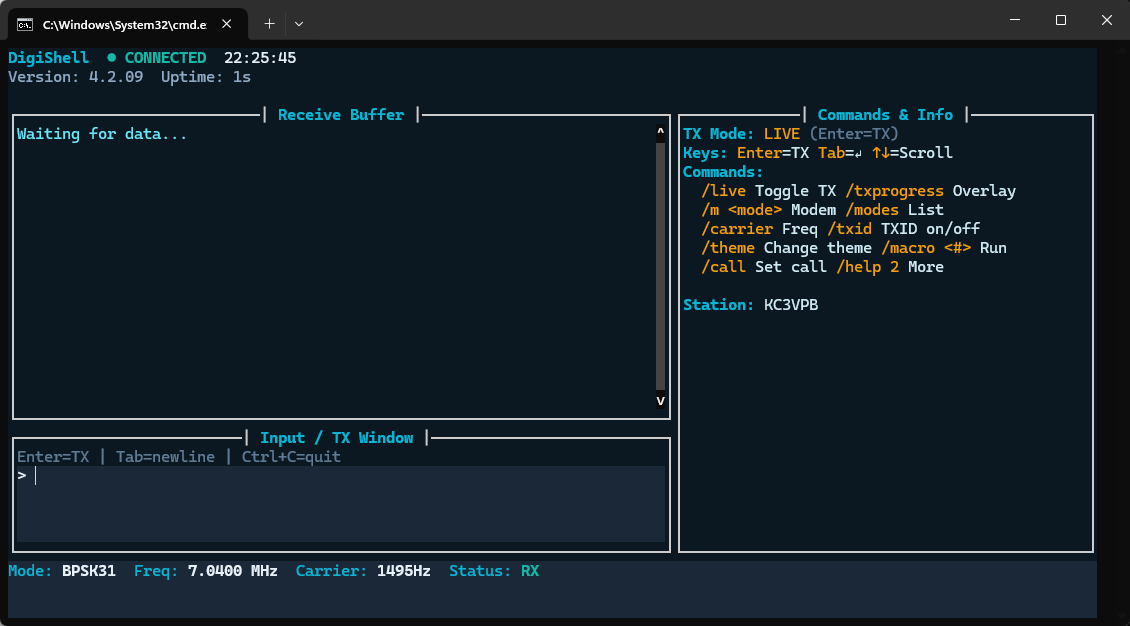Click the cmd.exe icon on the terminal tab
This screenshot has height=626, width=1130.
click(x=24, y=24)
